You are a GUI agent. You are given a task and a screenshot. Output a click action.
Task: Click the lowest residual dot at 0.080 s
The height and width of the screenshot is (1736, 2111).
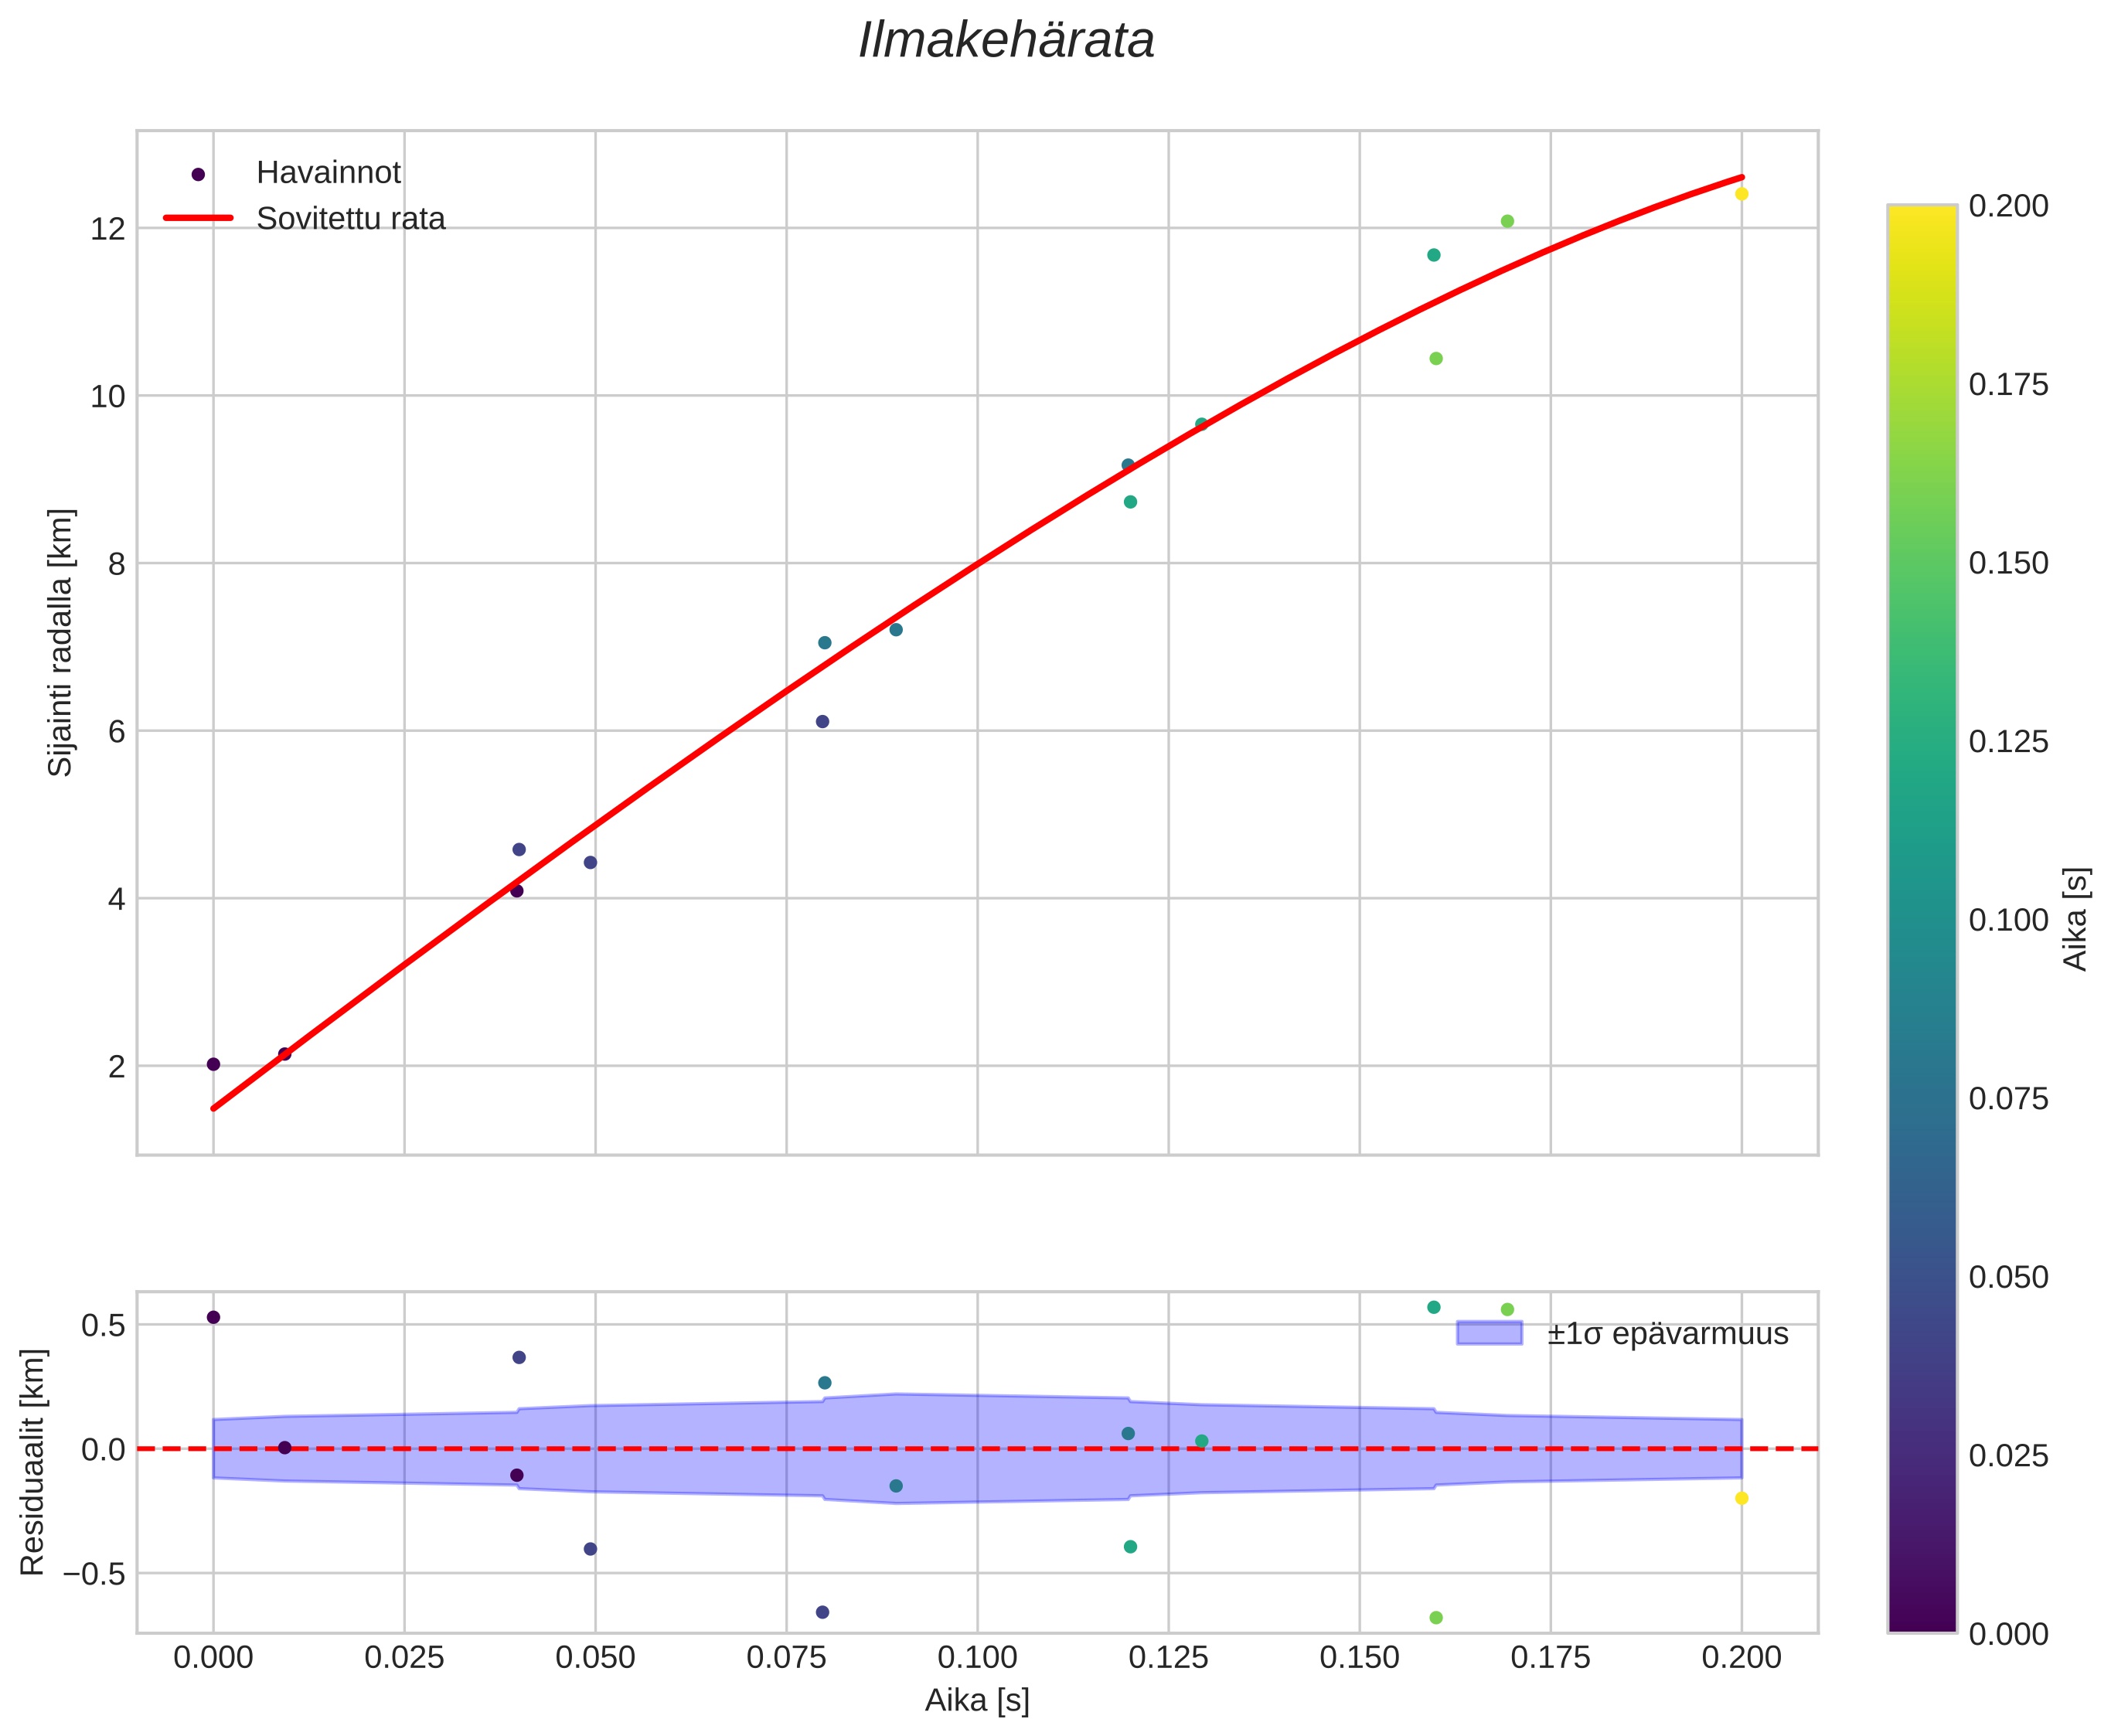pos(822,1612)
